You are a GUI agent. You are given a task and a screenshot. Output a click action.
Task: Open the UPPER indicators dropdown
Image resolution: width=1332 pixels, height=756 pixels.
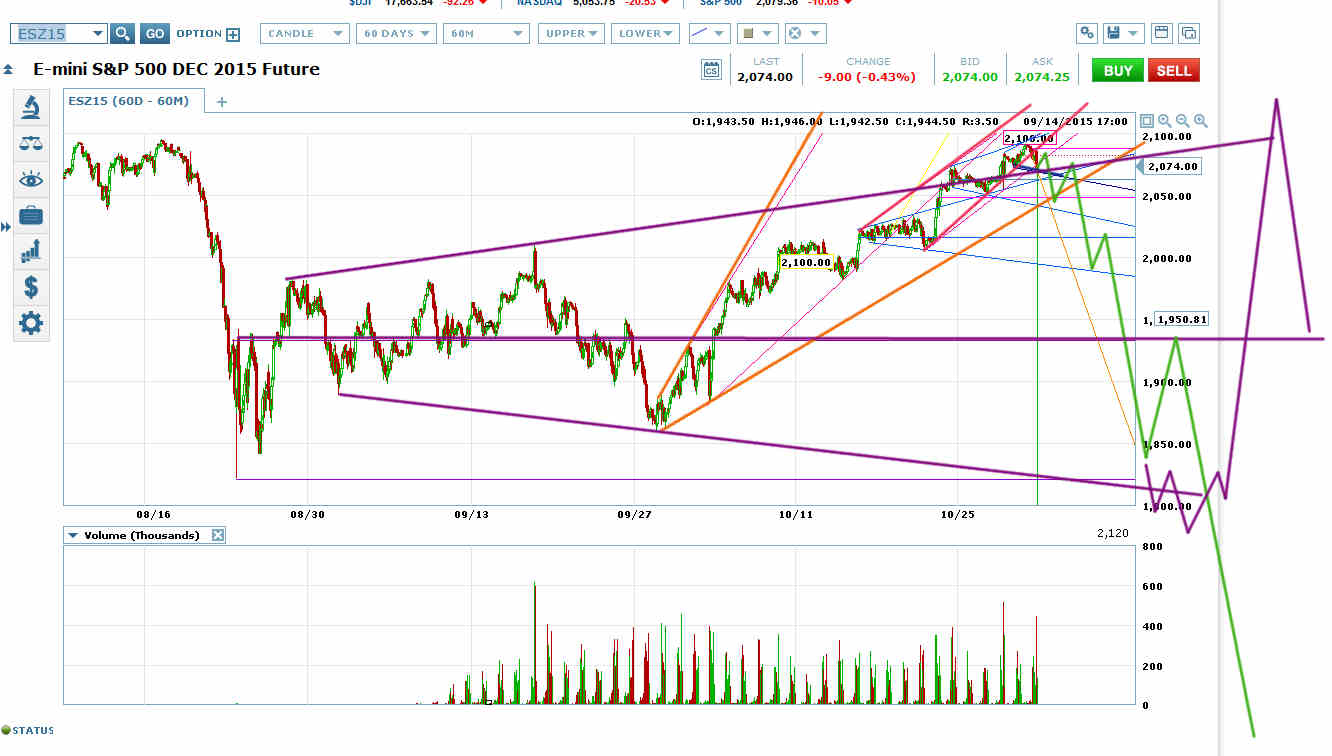click(x=572, y=33)
